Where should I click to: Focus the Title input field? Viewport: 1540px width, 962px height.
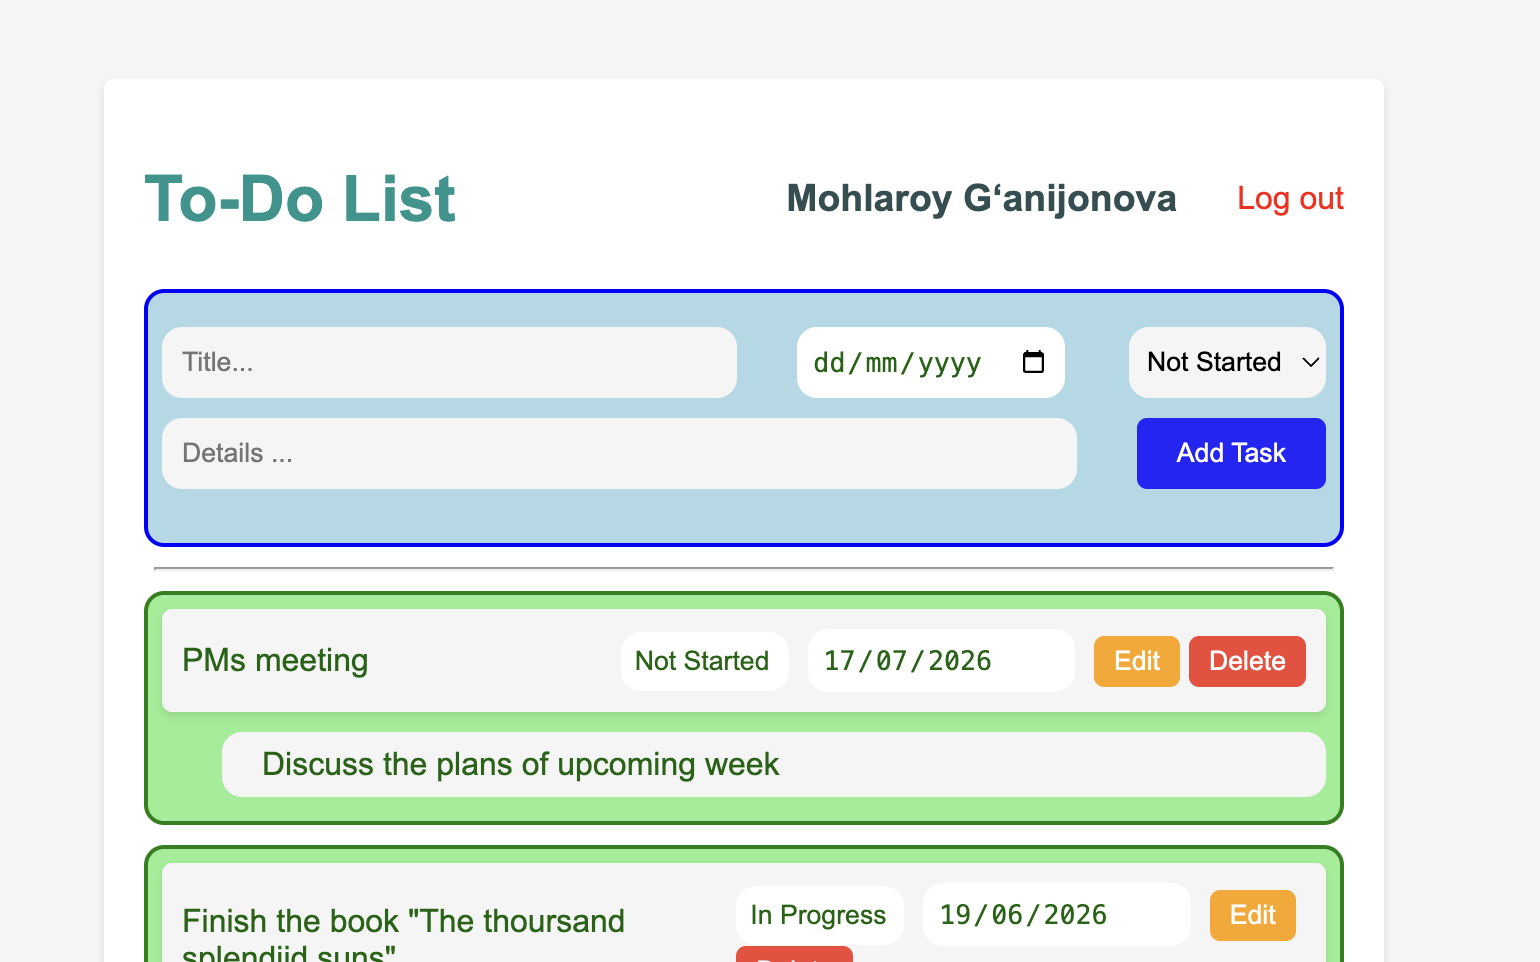[449, 362]
